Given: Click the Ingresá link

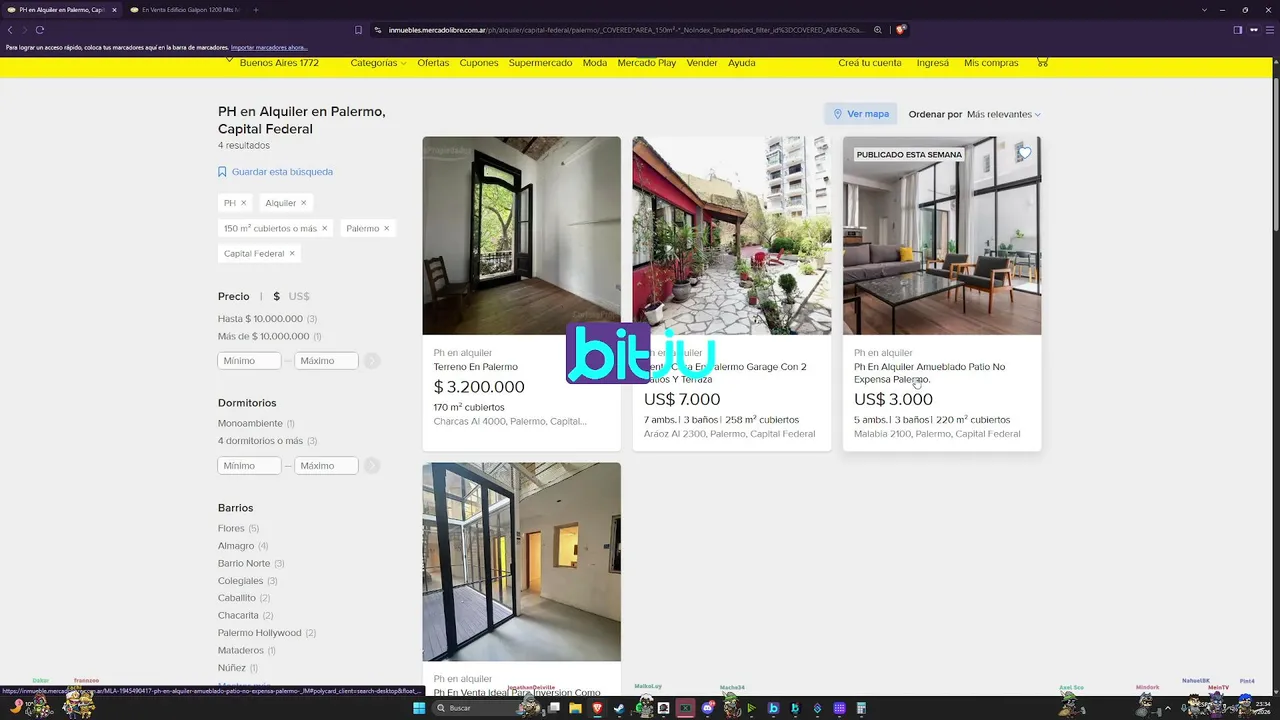Looking at the screenshot, I should [x=932, y=63].
